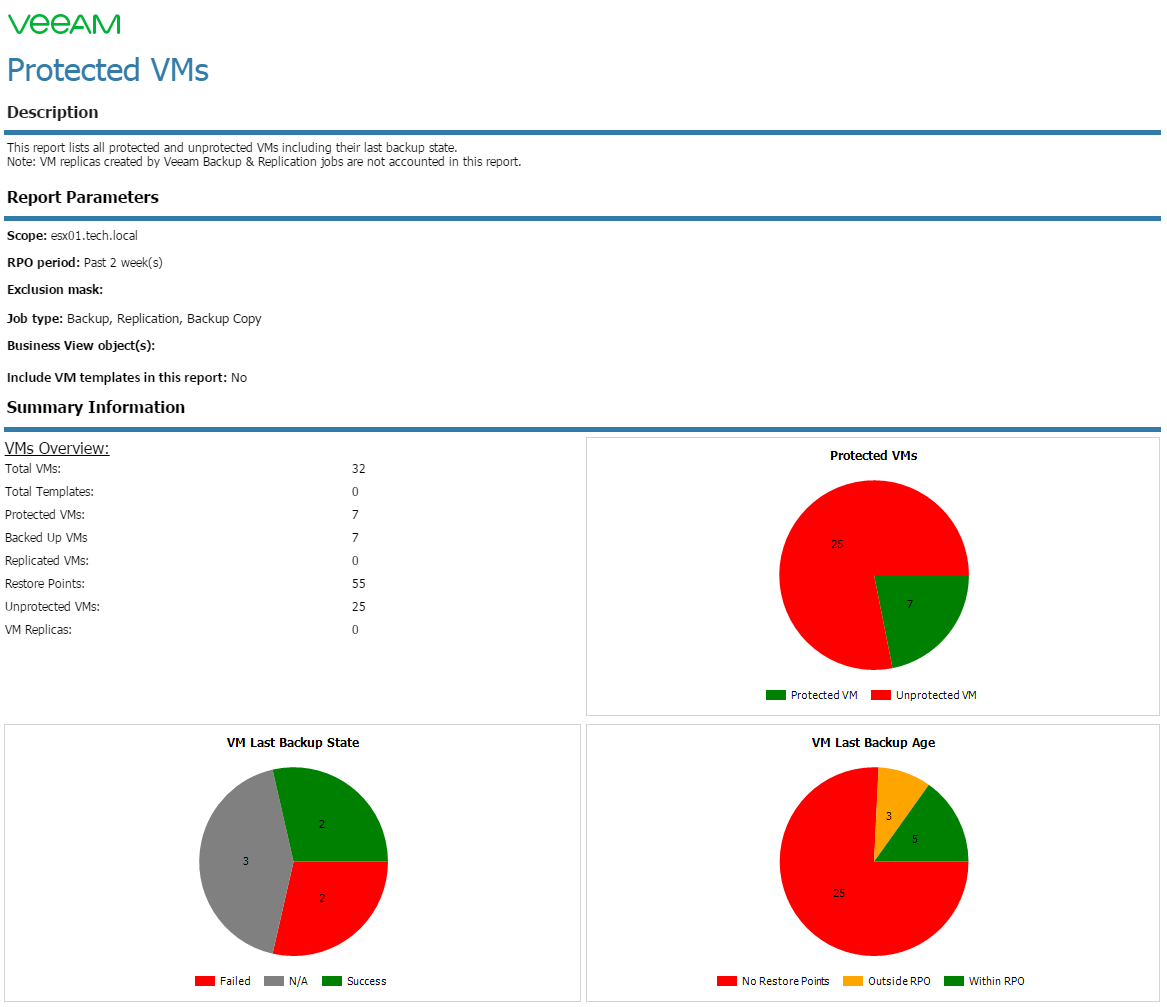
Task: Click the red No Restore Points legend swatch
Action: pyautogui.click(x=727, y=981)
